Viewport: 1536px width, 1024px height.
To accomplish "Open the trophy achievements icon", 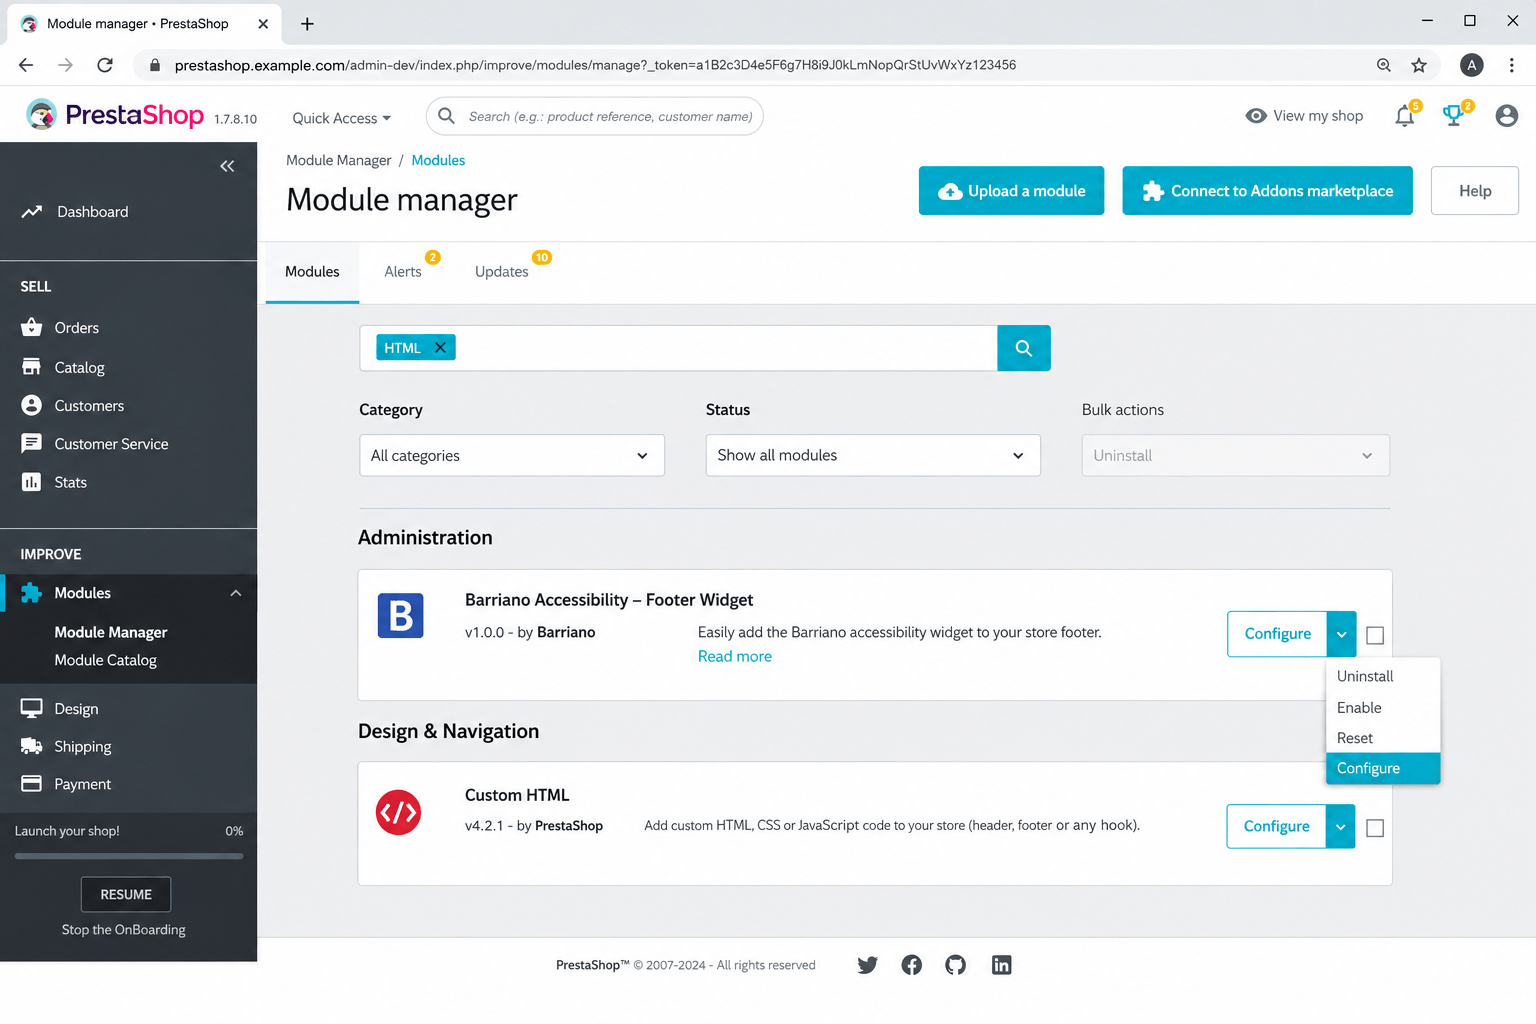I will point(1453,116).
